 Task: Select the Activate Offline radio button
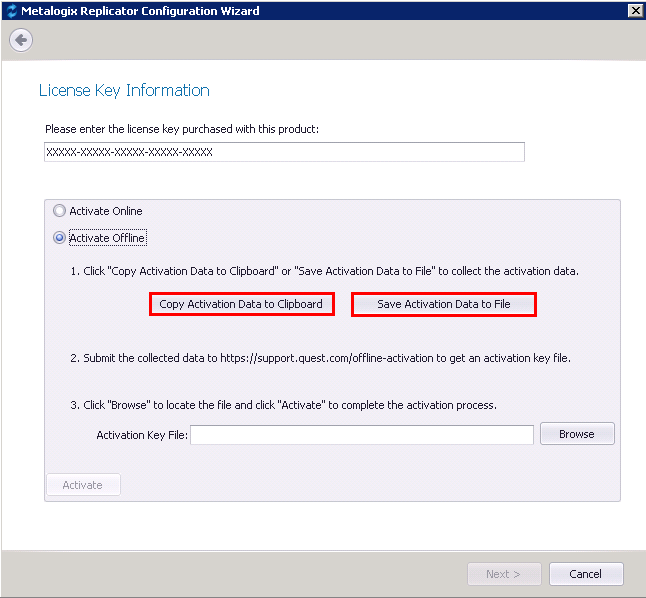(x=60, y=238)
